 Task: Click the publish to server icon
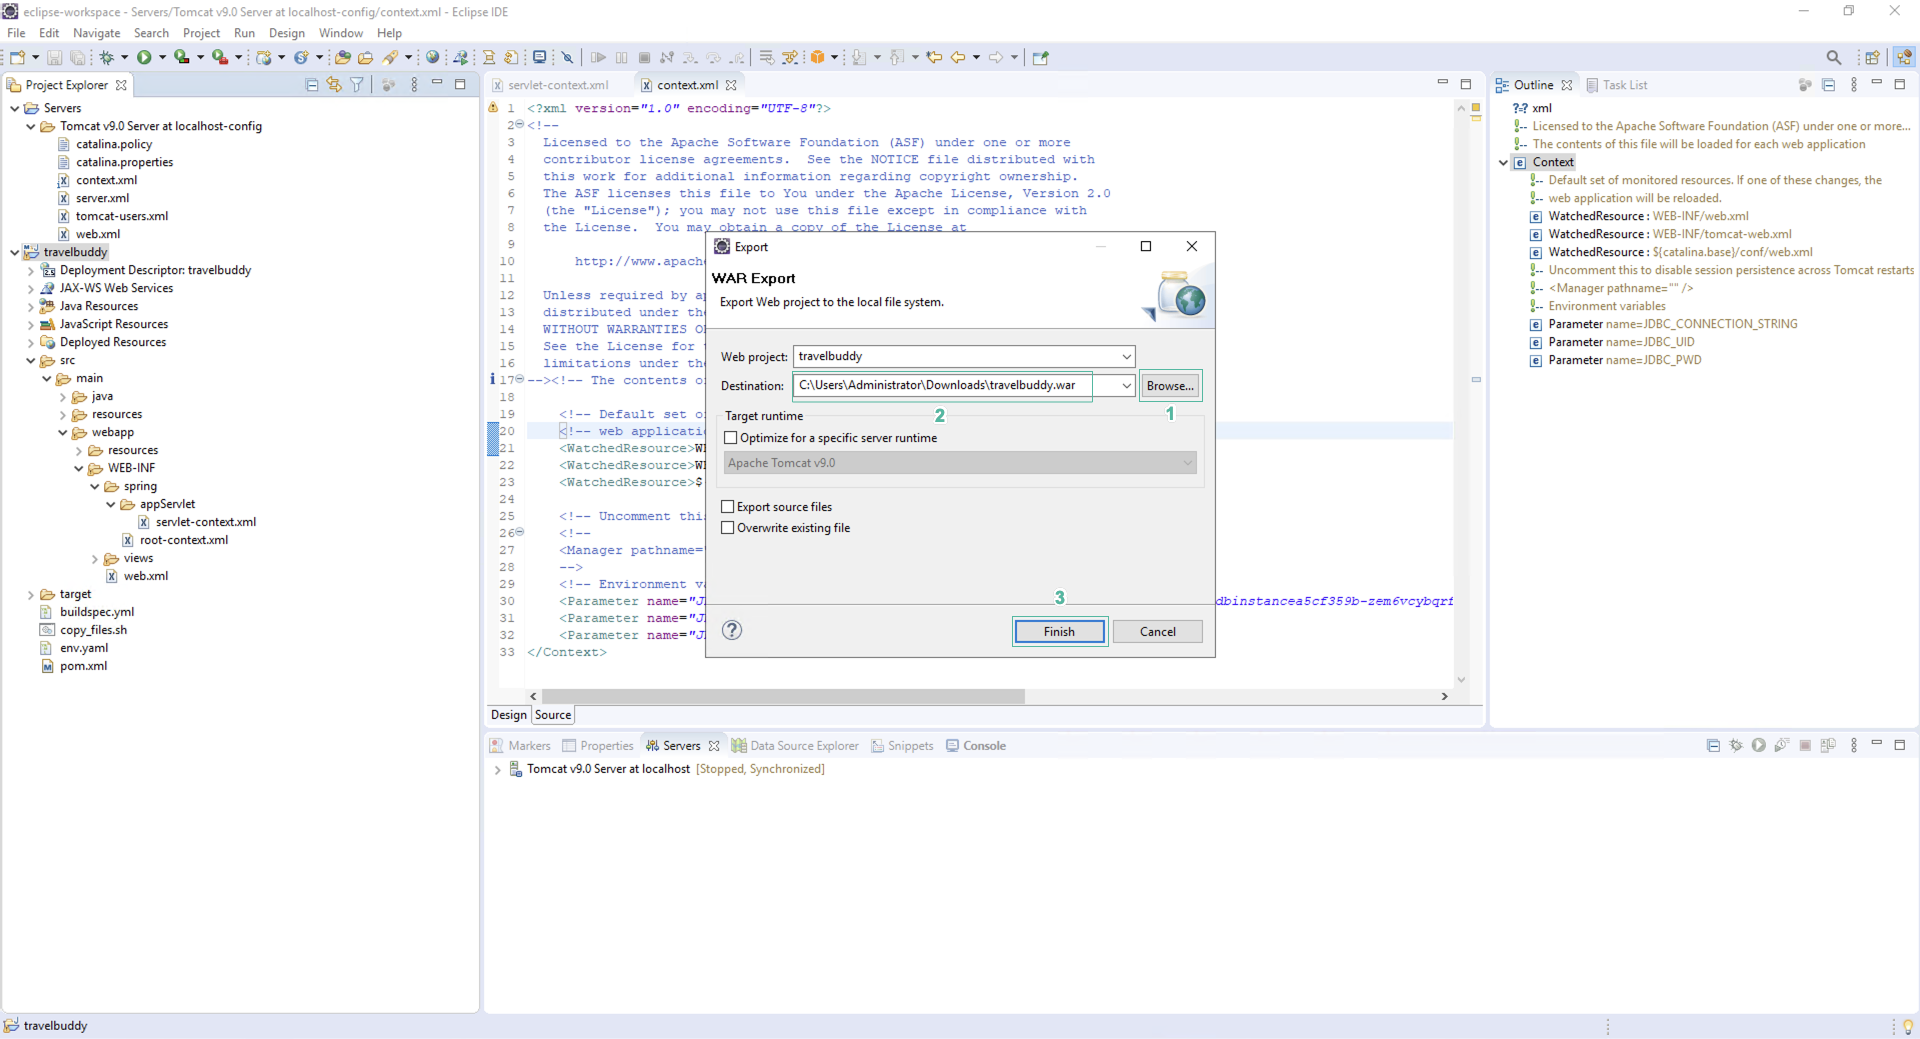(1828, 745)
